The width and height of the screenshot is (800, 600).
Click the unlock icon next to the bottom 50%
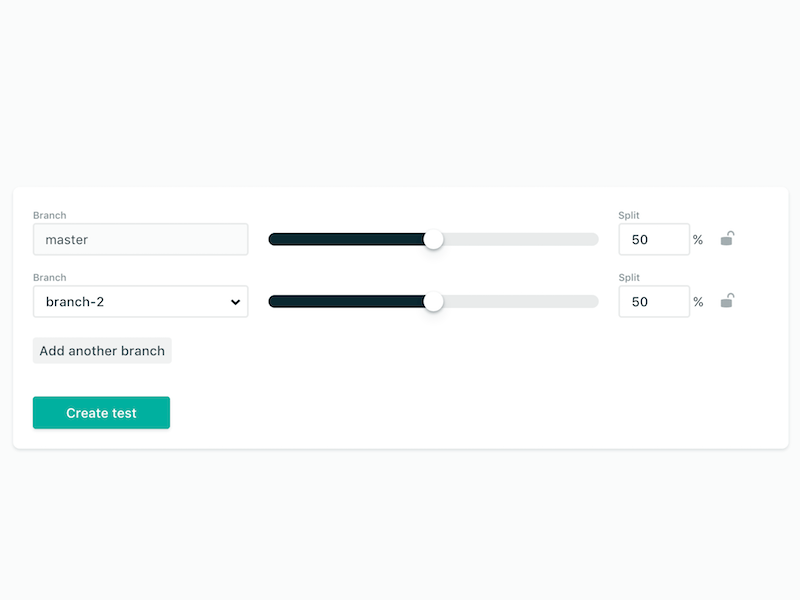point(727,301)
